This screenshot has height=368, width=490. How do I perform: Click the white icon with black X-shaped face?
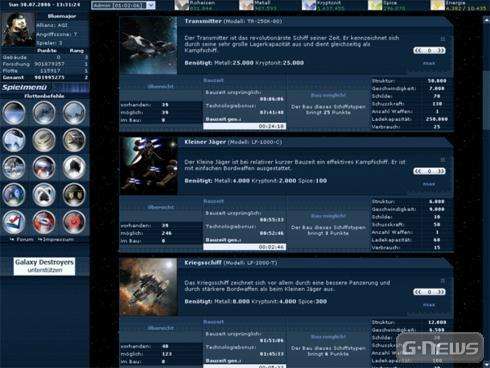point(44,195)
